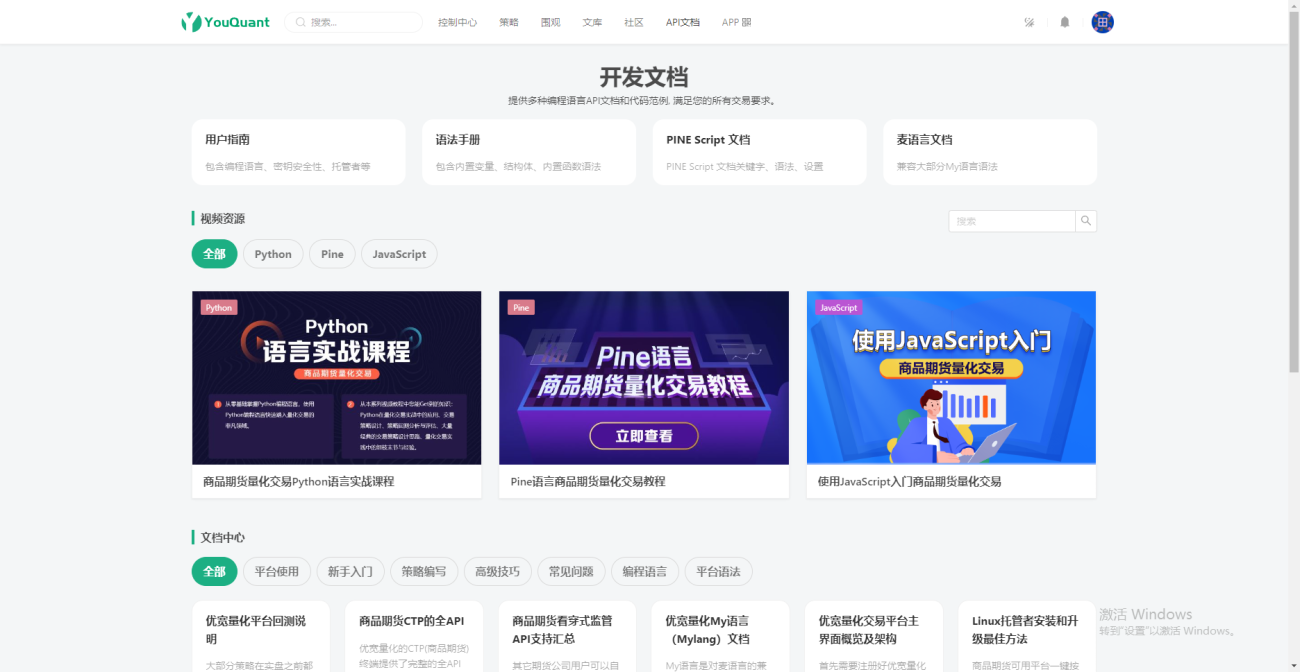
Task: Filter documents by 高级技巧
Action: pyautogui.click(x=498, y=572)
